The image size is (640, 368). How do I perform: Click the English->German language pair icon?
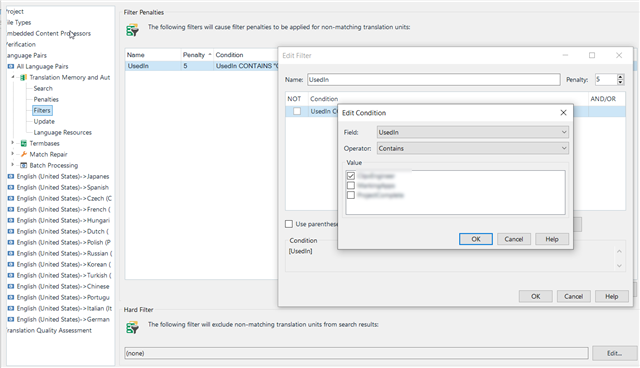click(x=11, y=319)
